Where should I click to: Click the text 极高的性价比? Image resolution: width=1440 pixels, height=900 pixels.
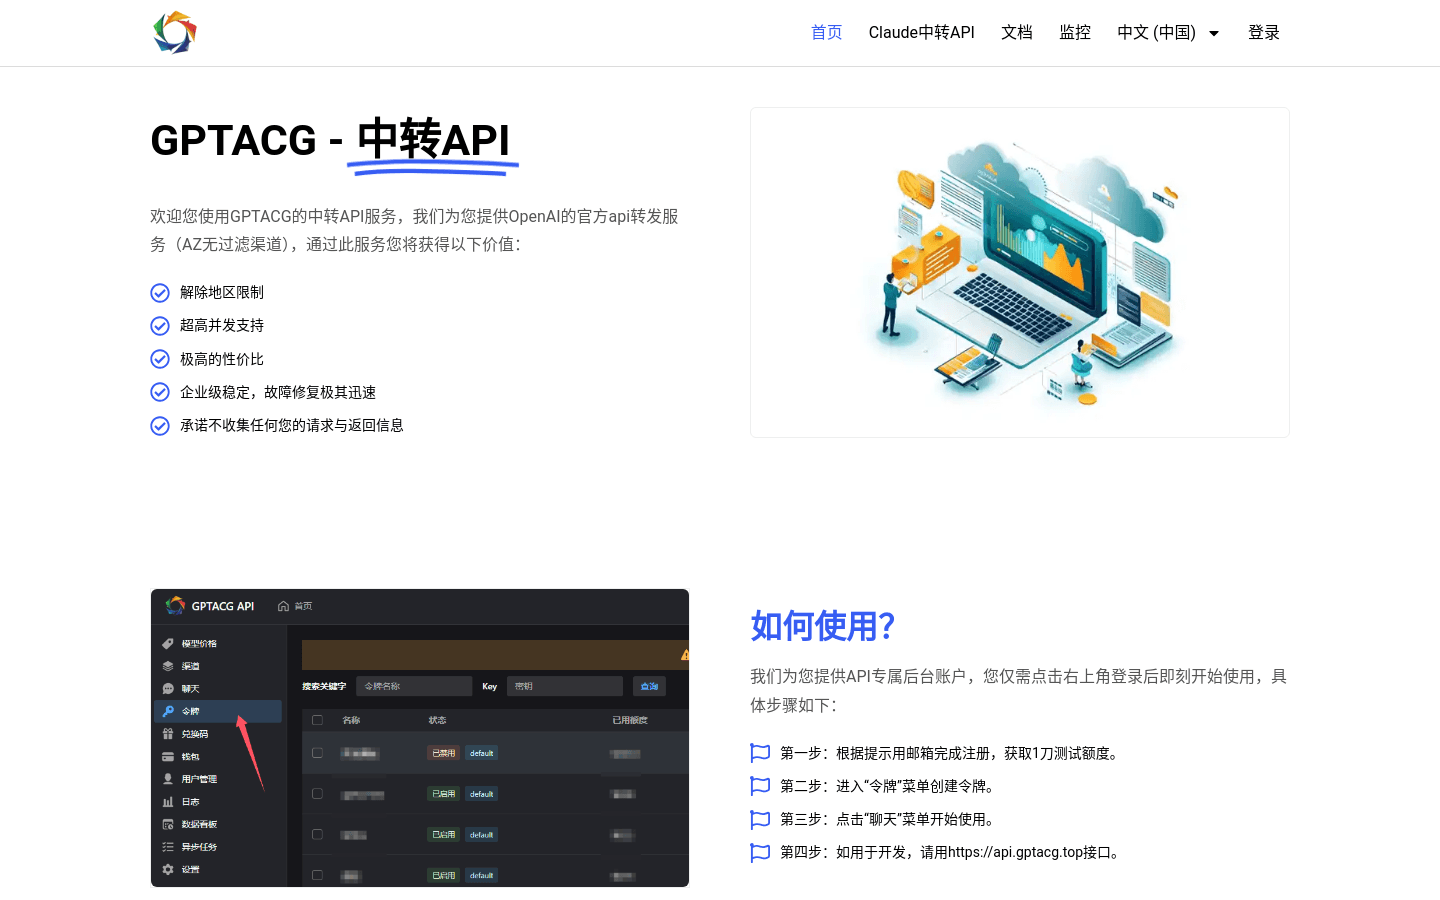(x=222, y=359)
